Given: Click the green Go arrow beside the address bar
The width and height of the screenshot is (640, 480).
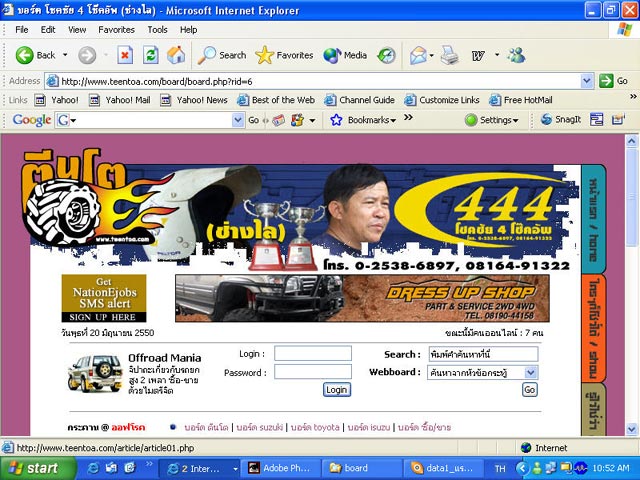Looking at the screenshot, I should point(606,81).
